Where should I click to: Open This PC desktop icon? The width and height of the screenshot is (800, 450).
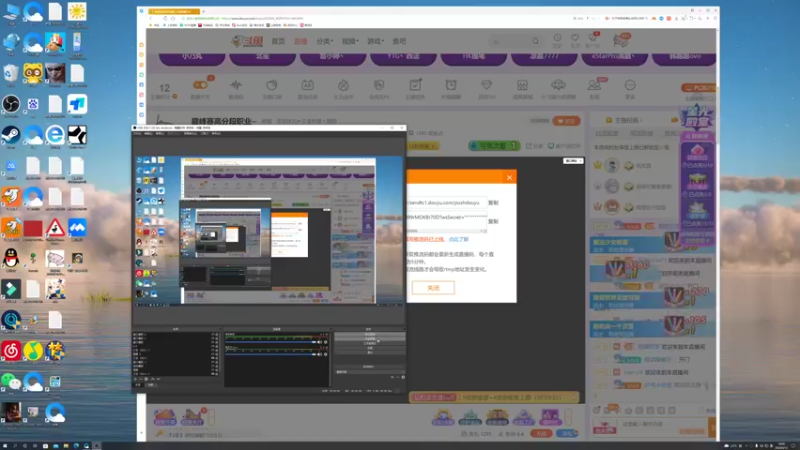(11, 12)
